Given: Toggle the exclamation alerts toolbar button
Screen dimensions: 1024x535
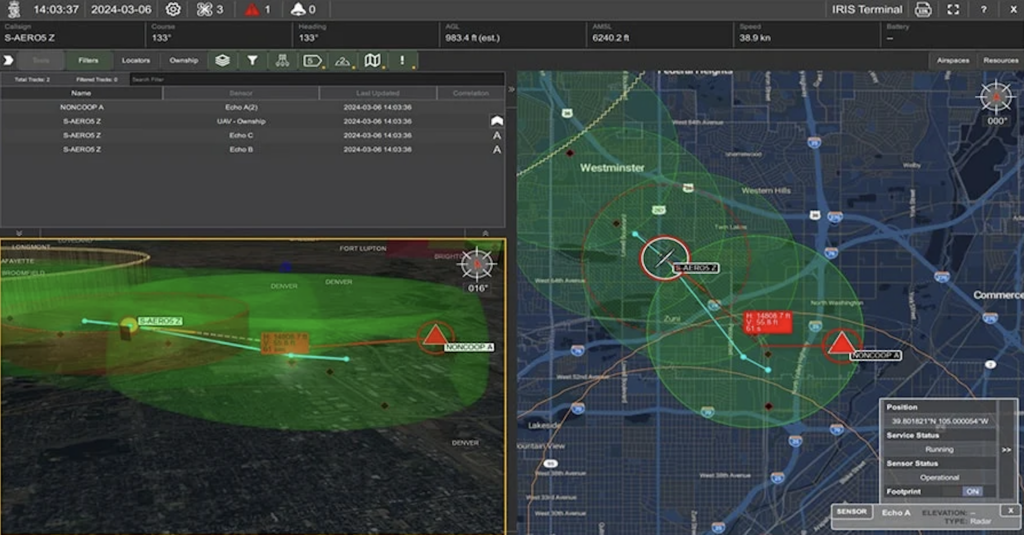Looking at the screenshot, I should click(x=402, y=61).
